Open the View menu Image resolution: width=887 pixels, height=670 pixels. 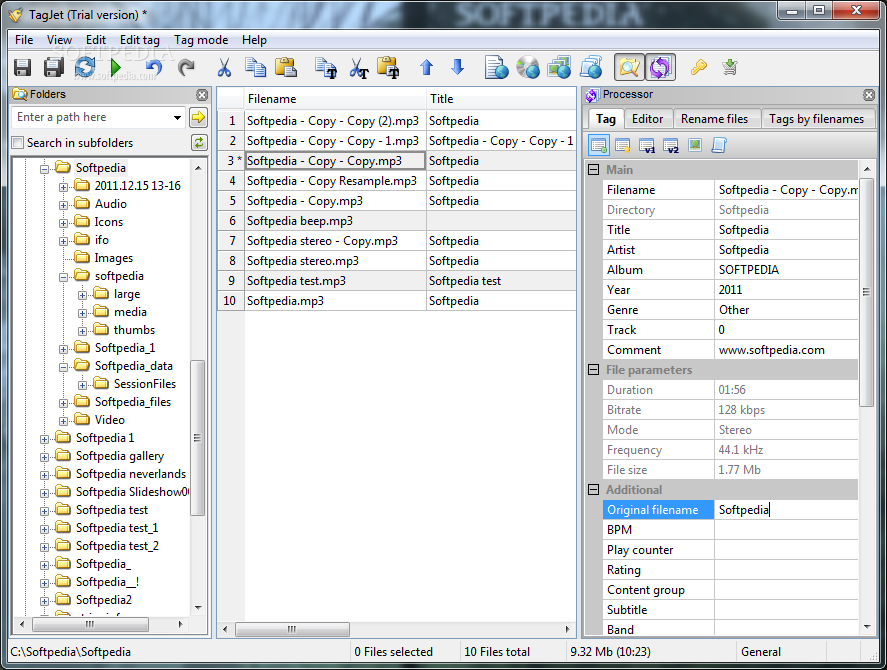pos(59,40)
